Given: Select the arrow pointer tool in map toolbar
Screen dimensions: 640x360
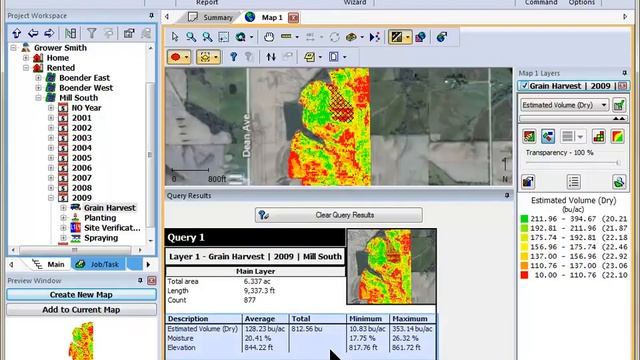Looking at the screenshot, I should pos(175,37).
